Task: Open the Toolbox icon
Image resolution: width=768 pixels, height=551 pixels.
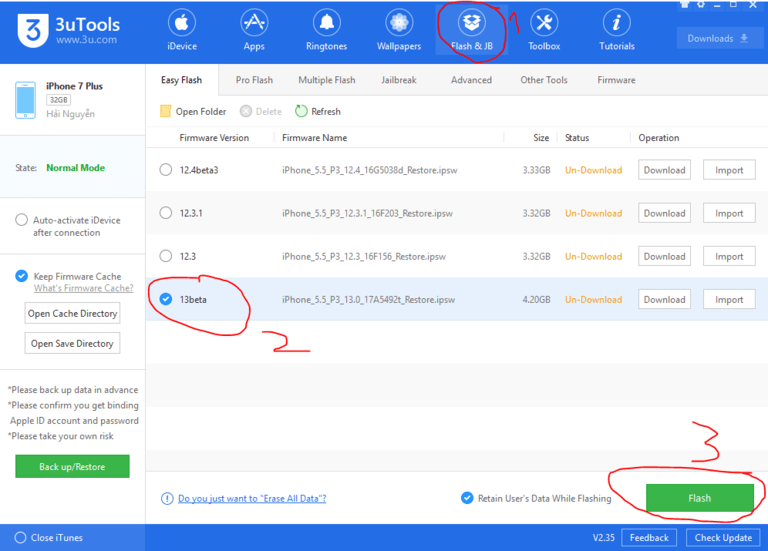Action: point(544,24)
